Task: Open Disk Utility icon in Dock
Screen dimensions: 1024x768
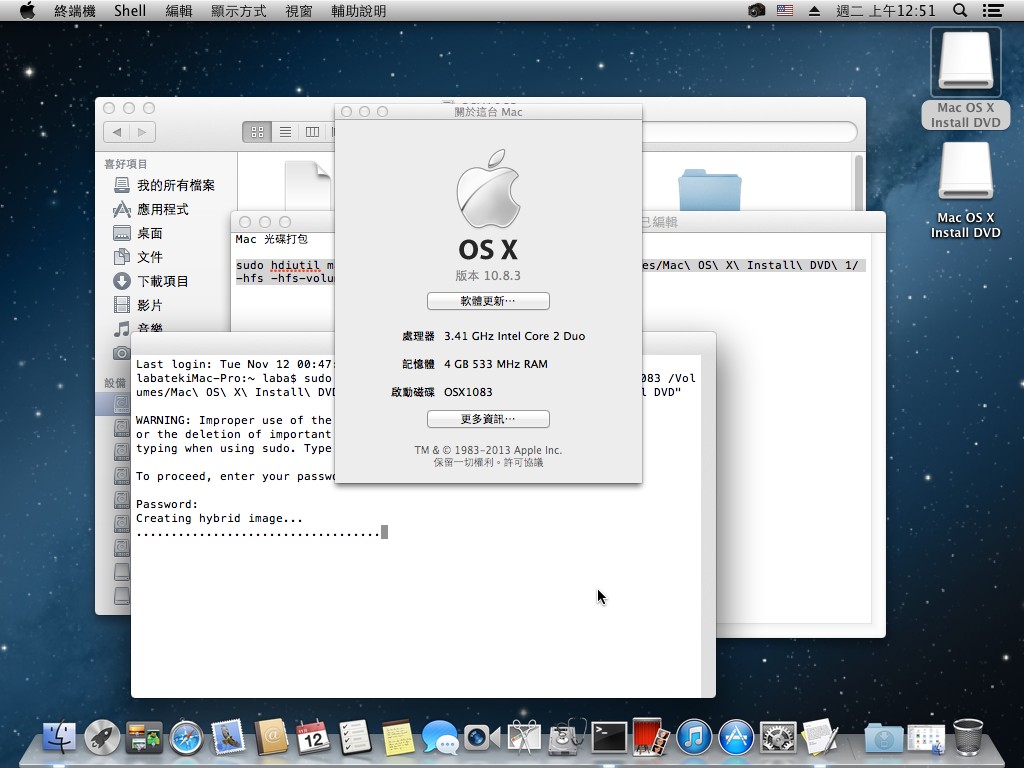Action: point(567,738)
